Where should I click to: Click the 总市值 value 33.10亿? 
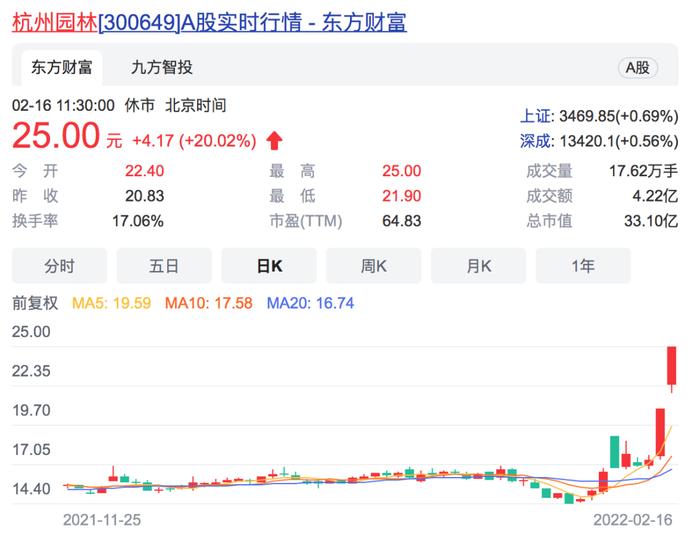651,221
